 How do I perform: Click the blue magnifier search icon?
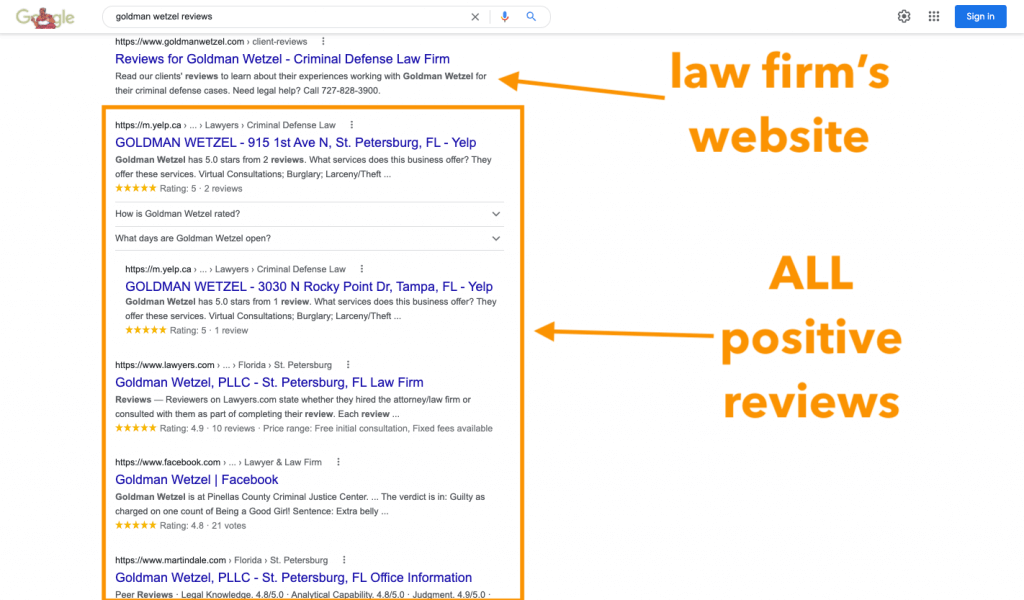531,16
